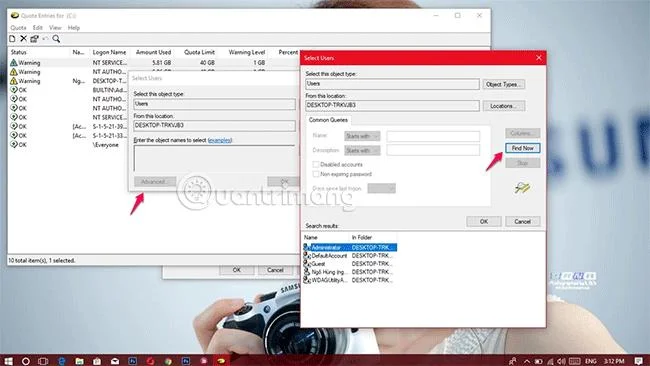Select the DefaultAccount search result

tap(350, 256)
